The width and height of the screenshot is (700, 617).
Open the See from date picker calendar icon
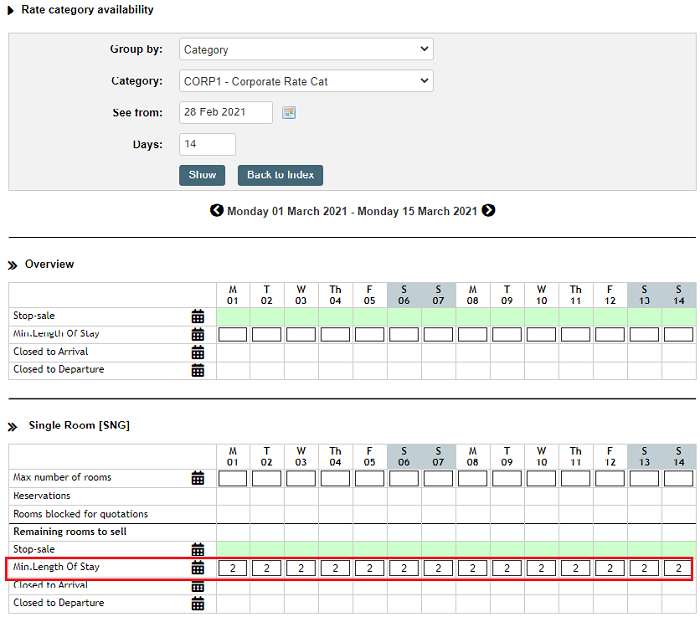[289, 113]
